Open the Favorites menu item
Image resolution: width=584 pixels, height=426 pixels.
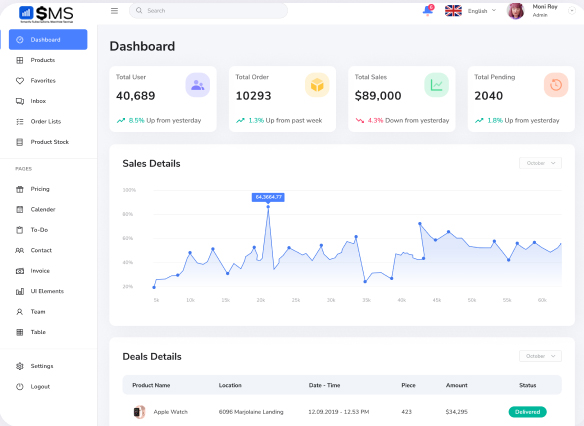tap(43, 81)
